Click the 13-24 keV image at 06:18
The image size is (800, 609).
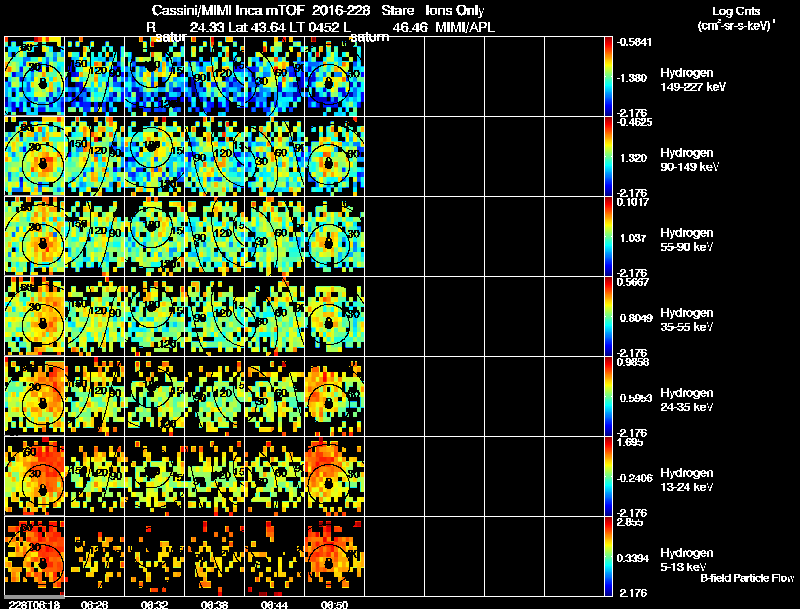[35, 477]
